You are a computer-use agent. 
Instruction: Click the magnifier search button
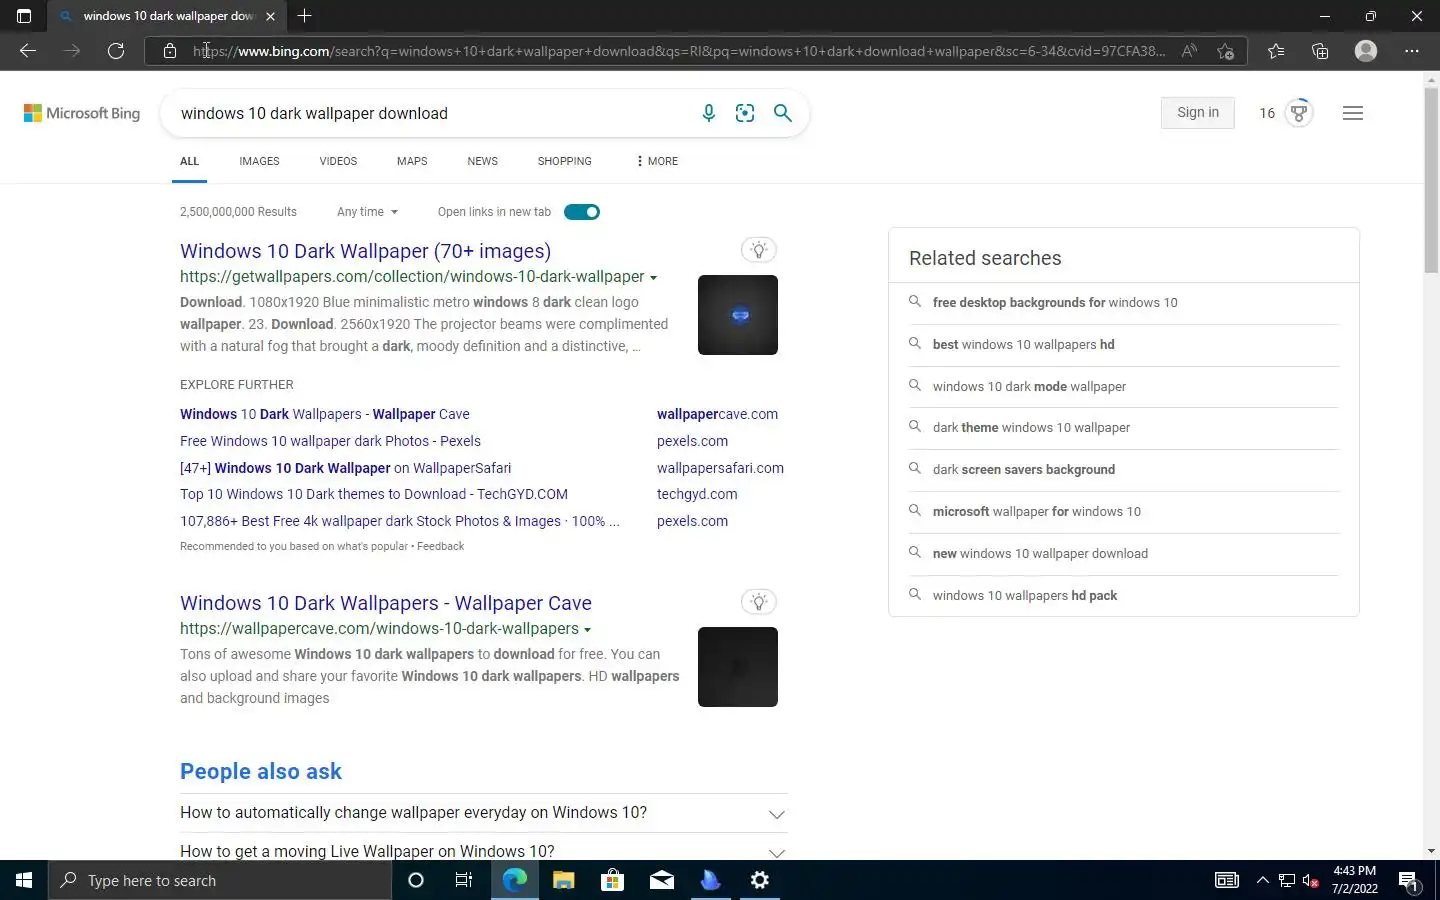tap(783, 113)
